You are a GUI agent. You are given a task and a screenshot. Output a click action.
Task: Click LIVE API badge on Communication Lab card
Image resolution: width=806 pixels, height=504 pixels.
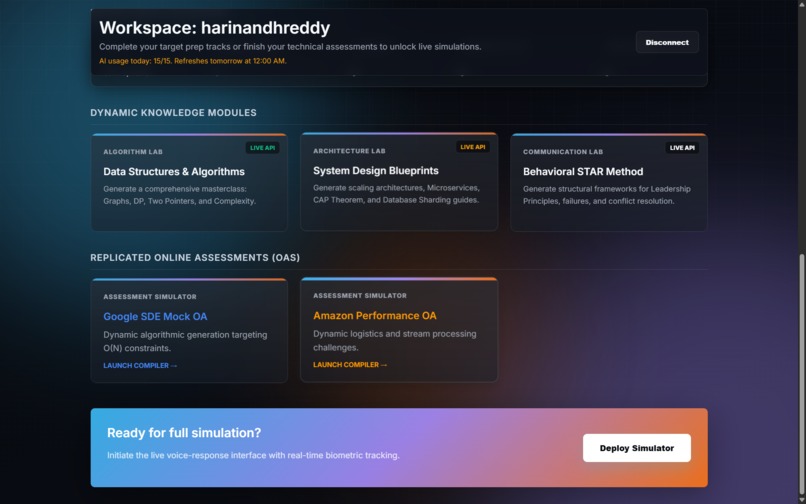tap(682, 148)
